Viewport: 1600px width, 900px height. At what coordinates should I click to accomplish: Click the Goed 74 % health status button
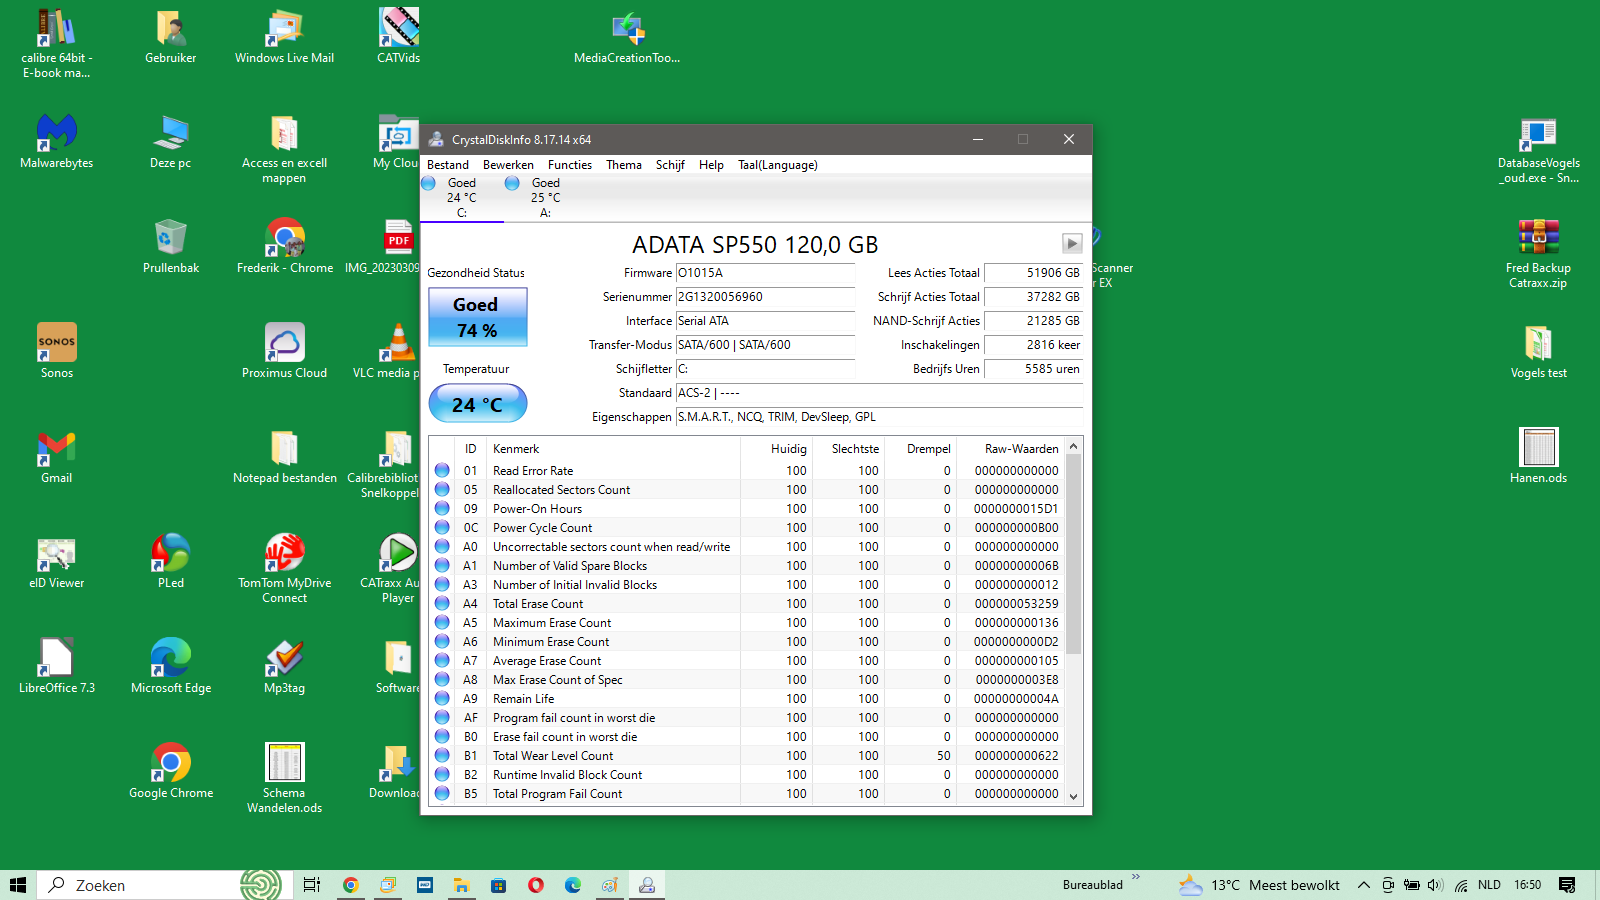[x=477, y=317]
